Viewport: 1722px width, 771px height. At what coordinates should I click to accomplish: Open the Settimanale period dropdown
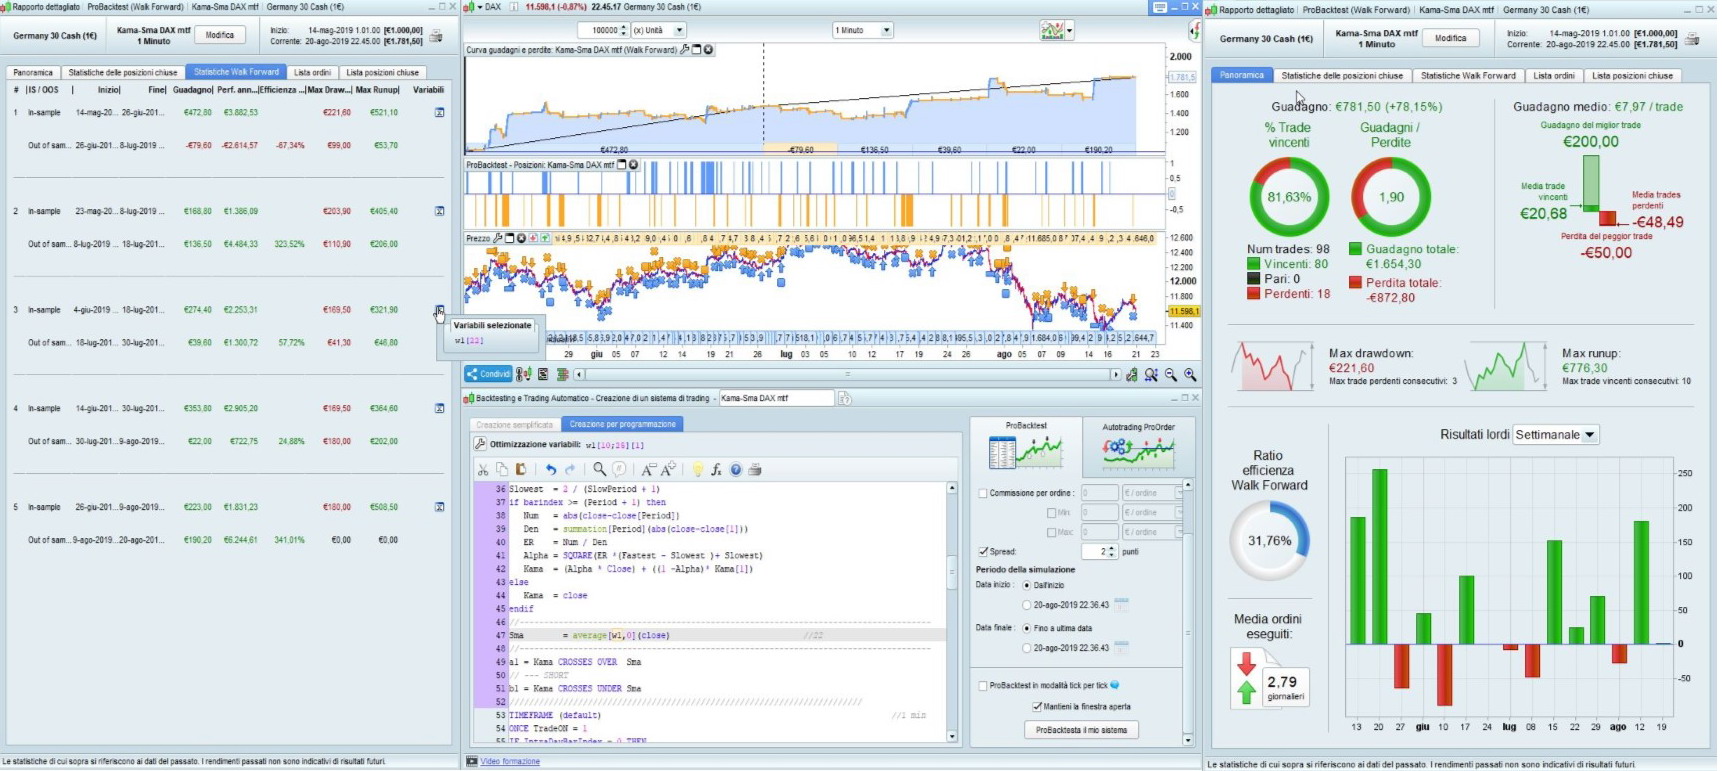point(1556,434)
